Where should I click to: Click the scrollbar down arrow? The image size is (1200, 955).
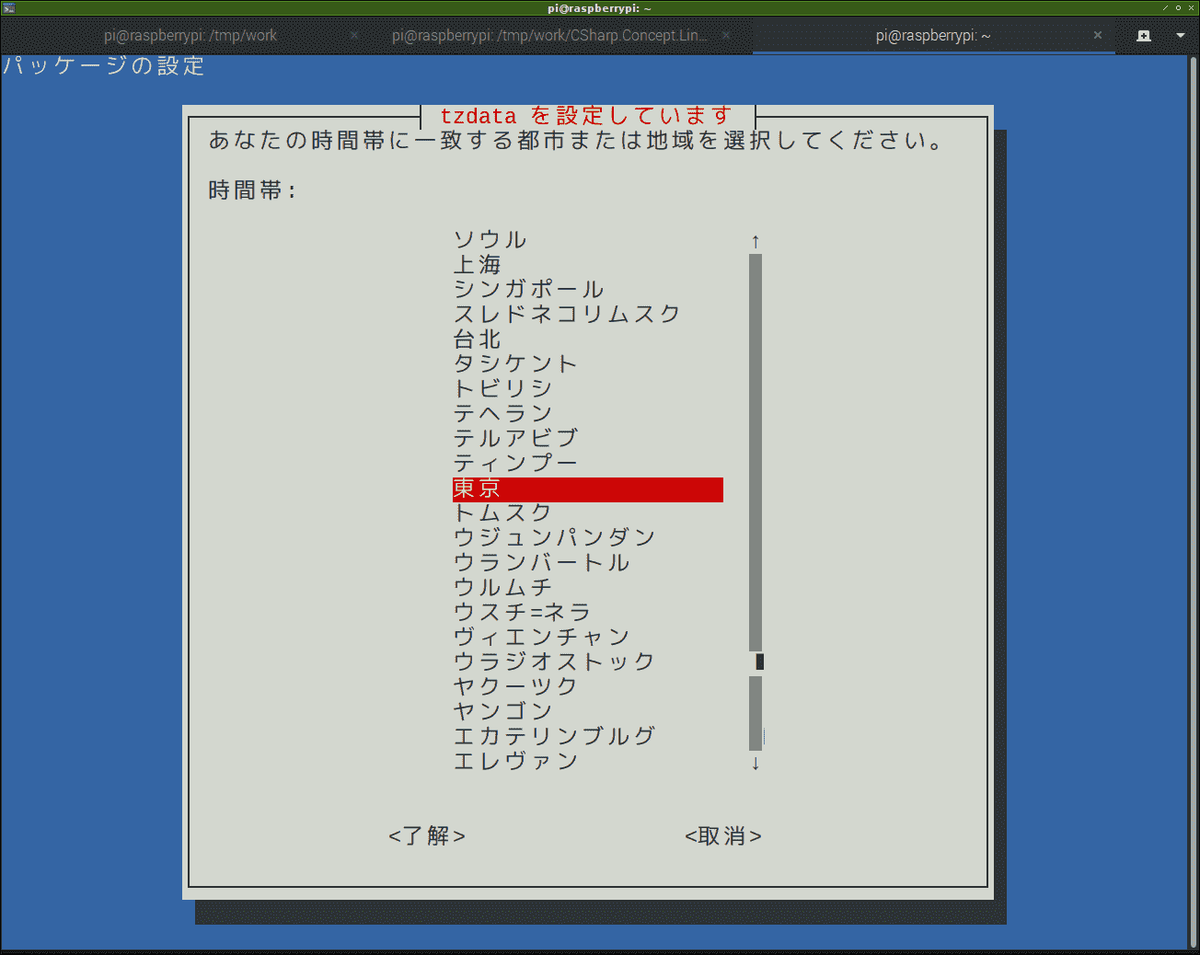pos(756,763)
